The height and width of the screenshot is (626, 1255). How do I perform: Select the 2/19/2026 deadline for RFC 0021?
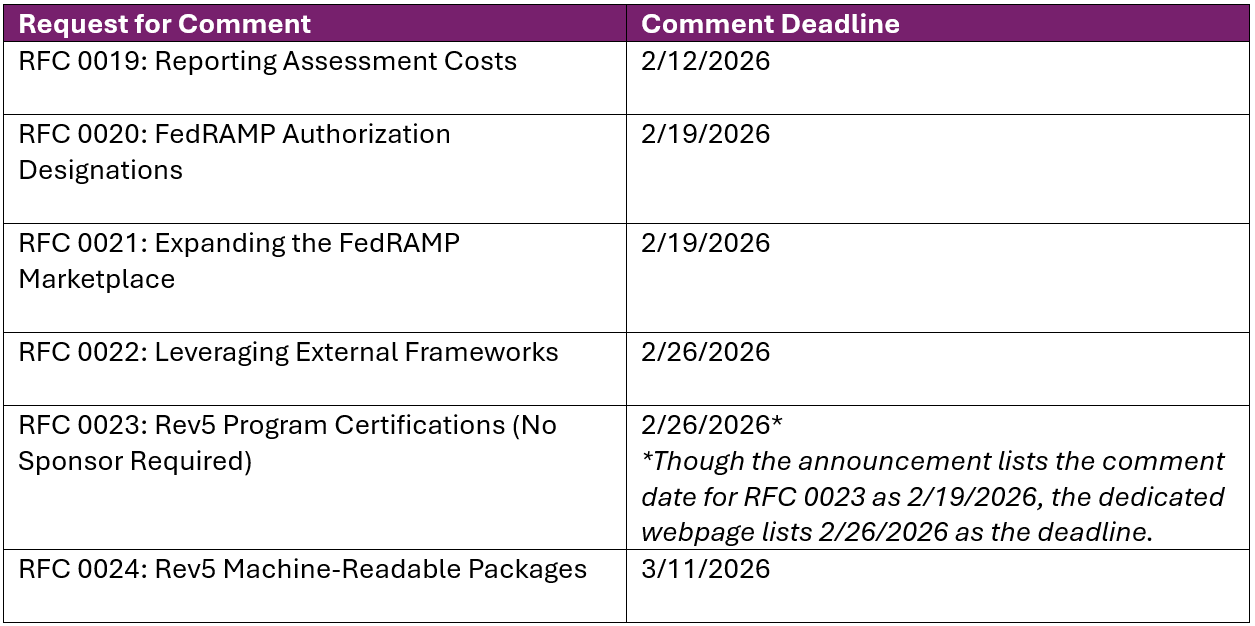(x=705, y=243)
